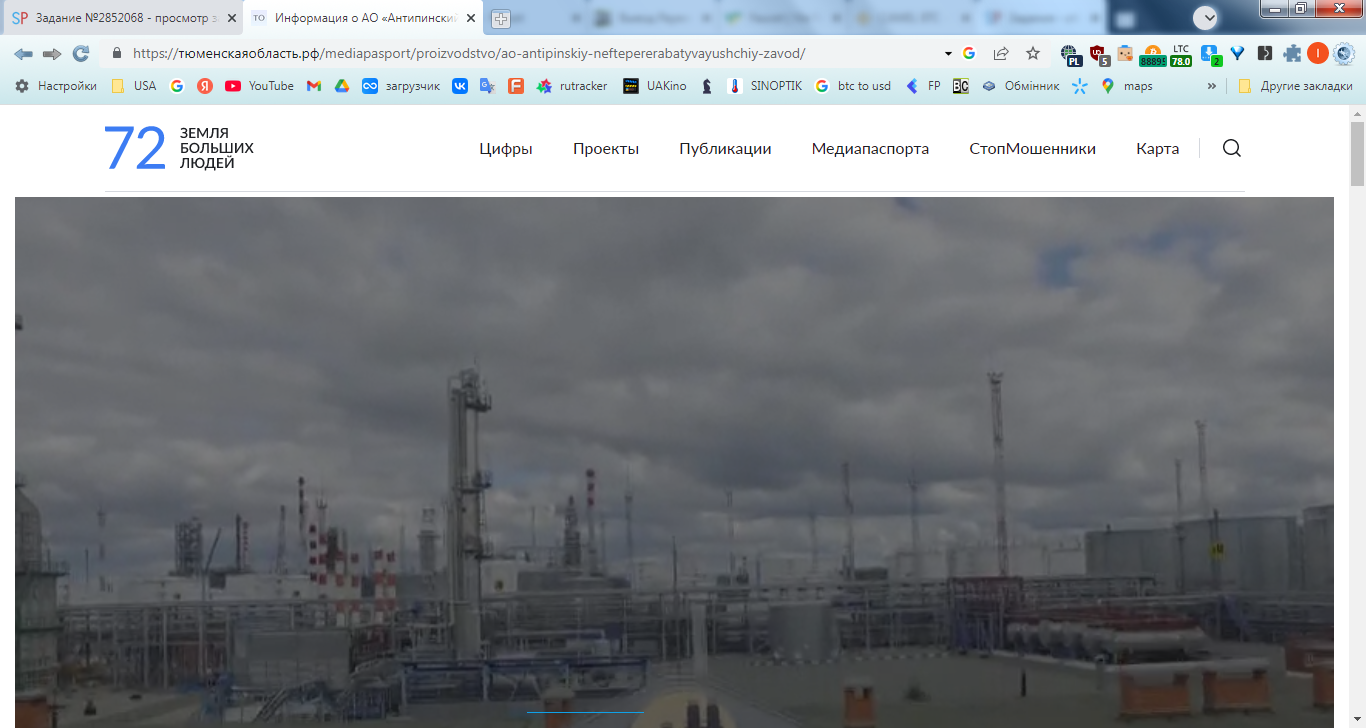The width and height of the screenshot is (1366, 728).
Task: Show hidden bookmarks with the double chevron
Action: pos(1212,86)
